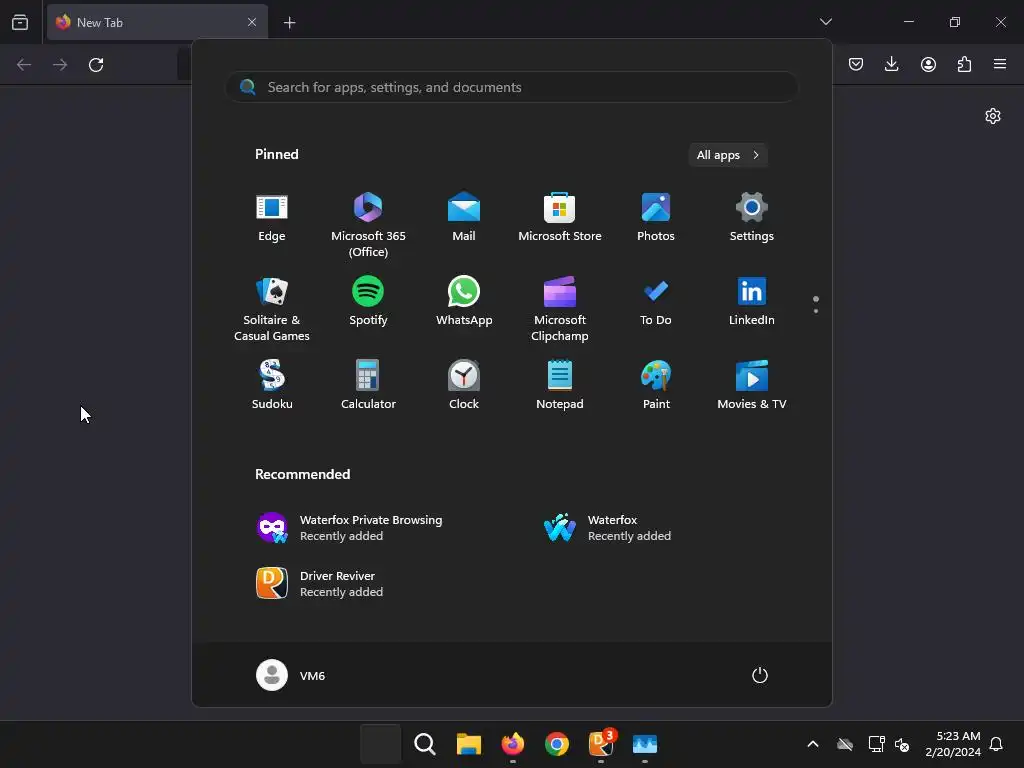Show hidden system tray icons
This screenshot has width=1024, height=768.
coord(812,744)
